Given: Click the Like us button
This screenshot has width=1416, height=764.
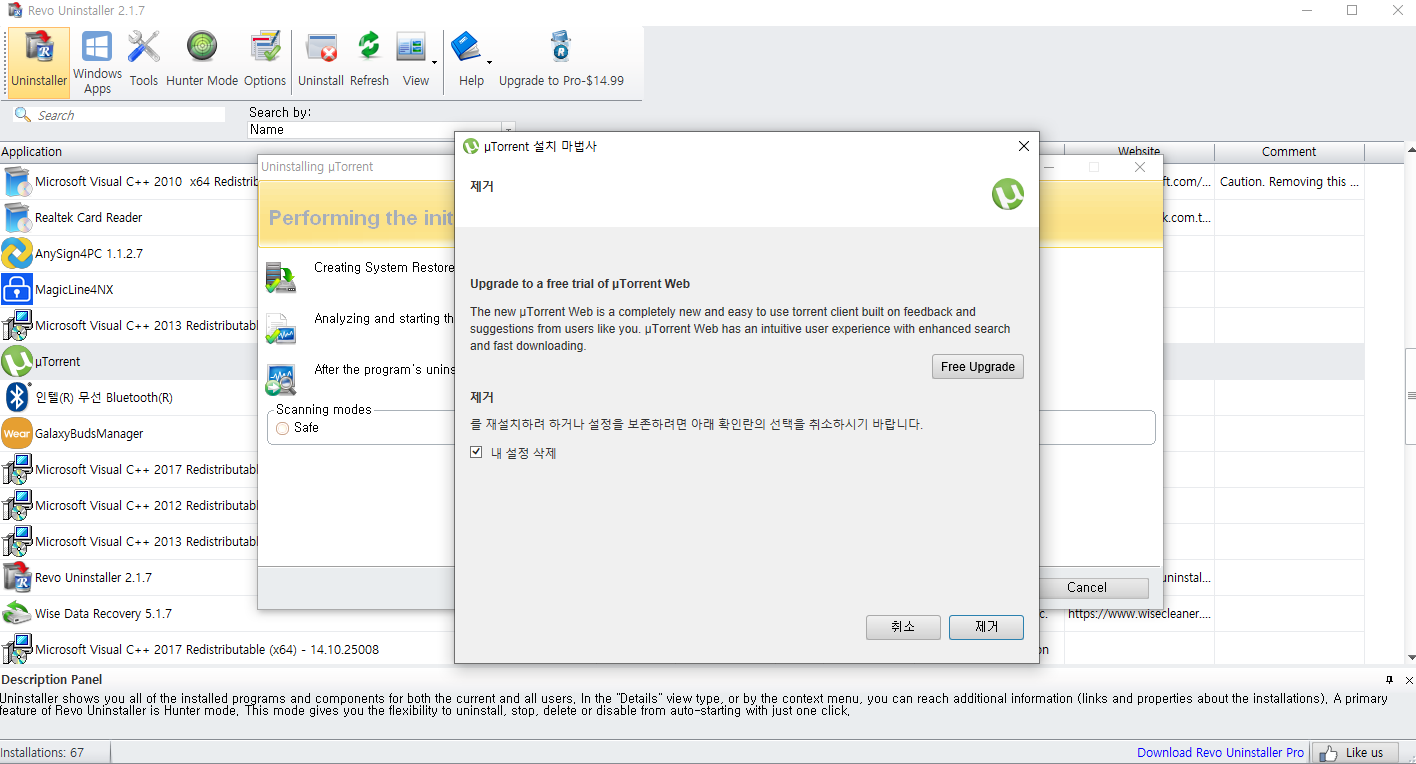Looking at the screenshot, I should coord(1355,752).
